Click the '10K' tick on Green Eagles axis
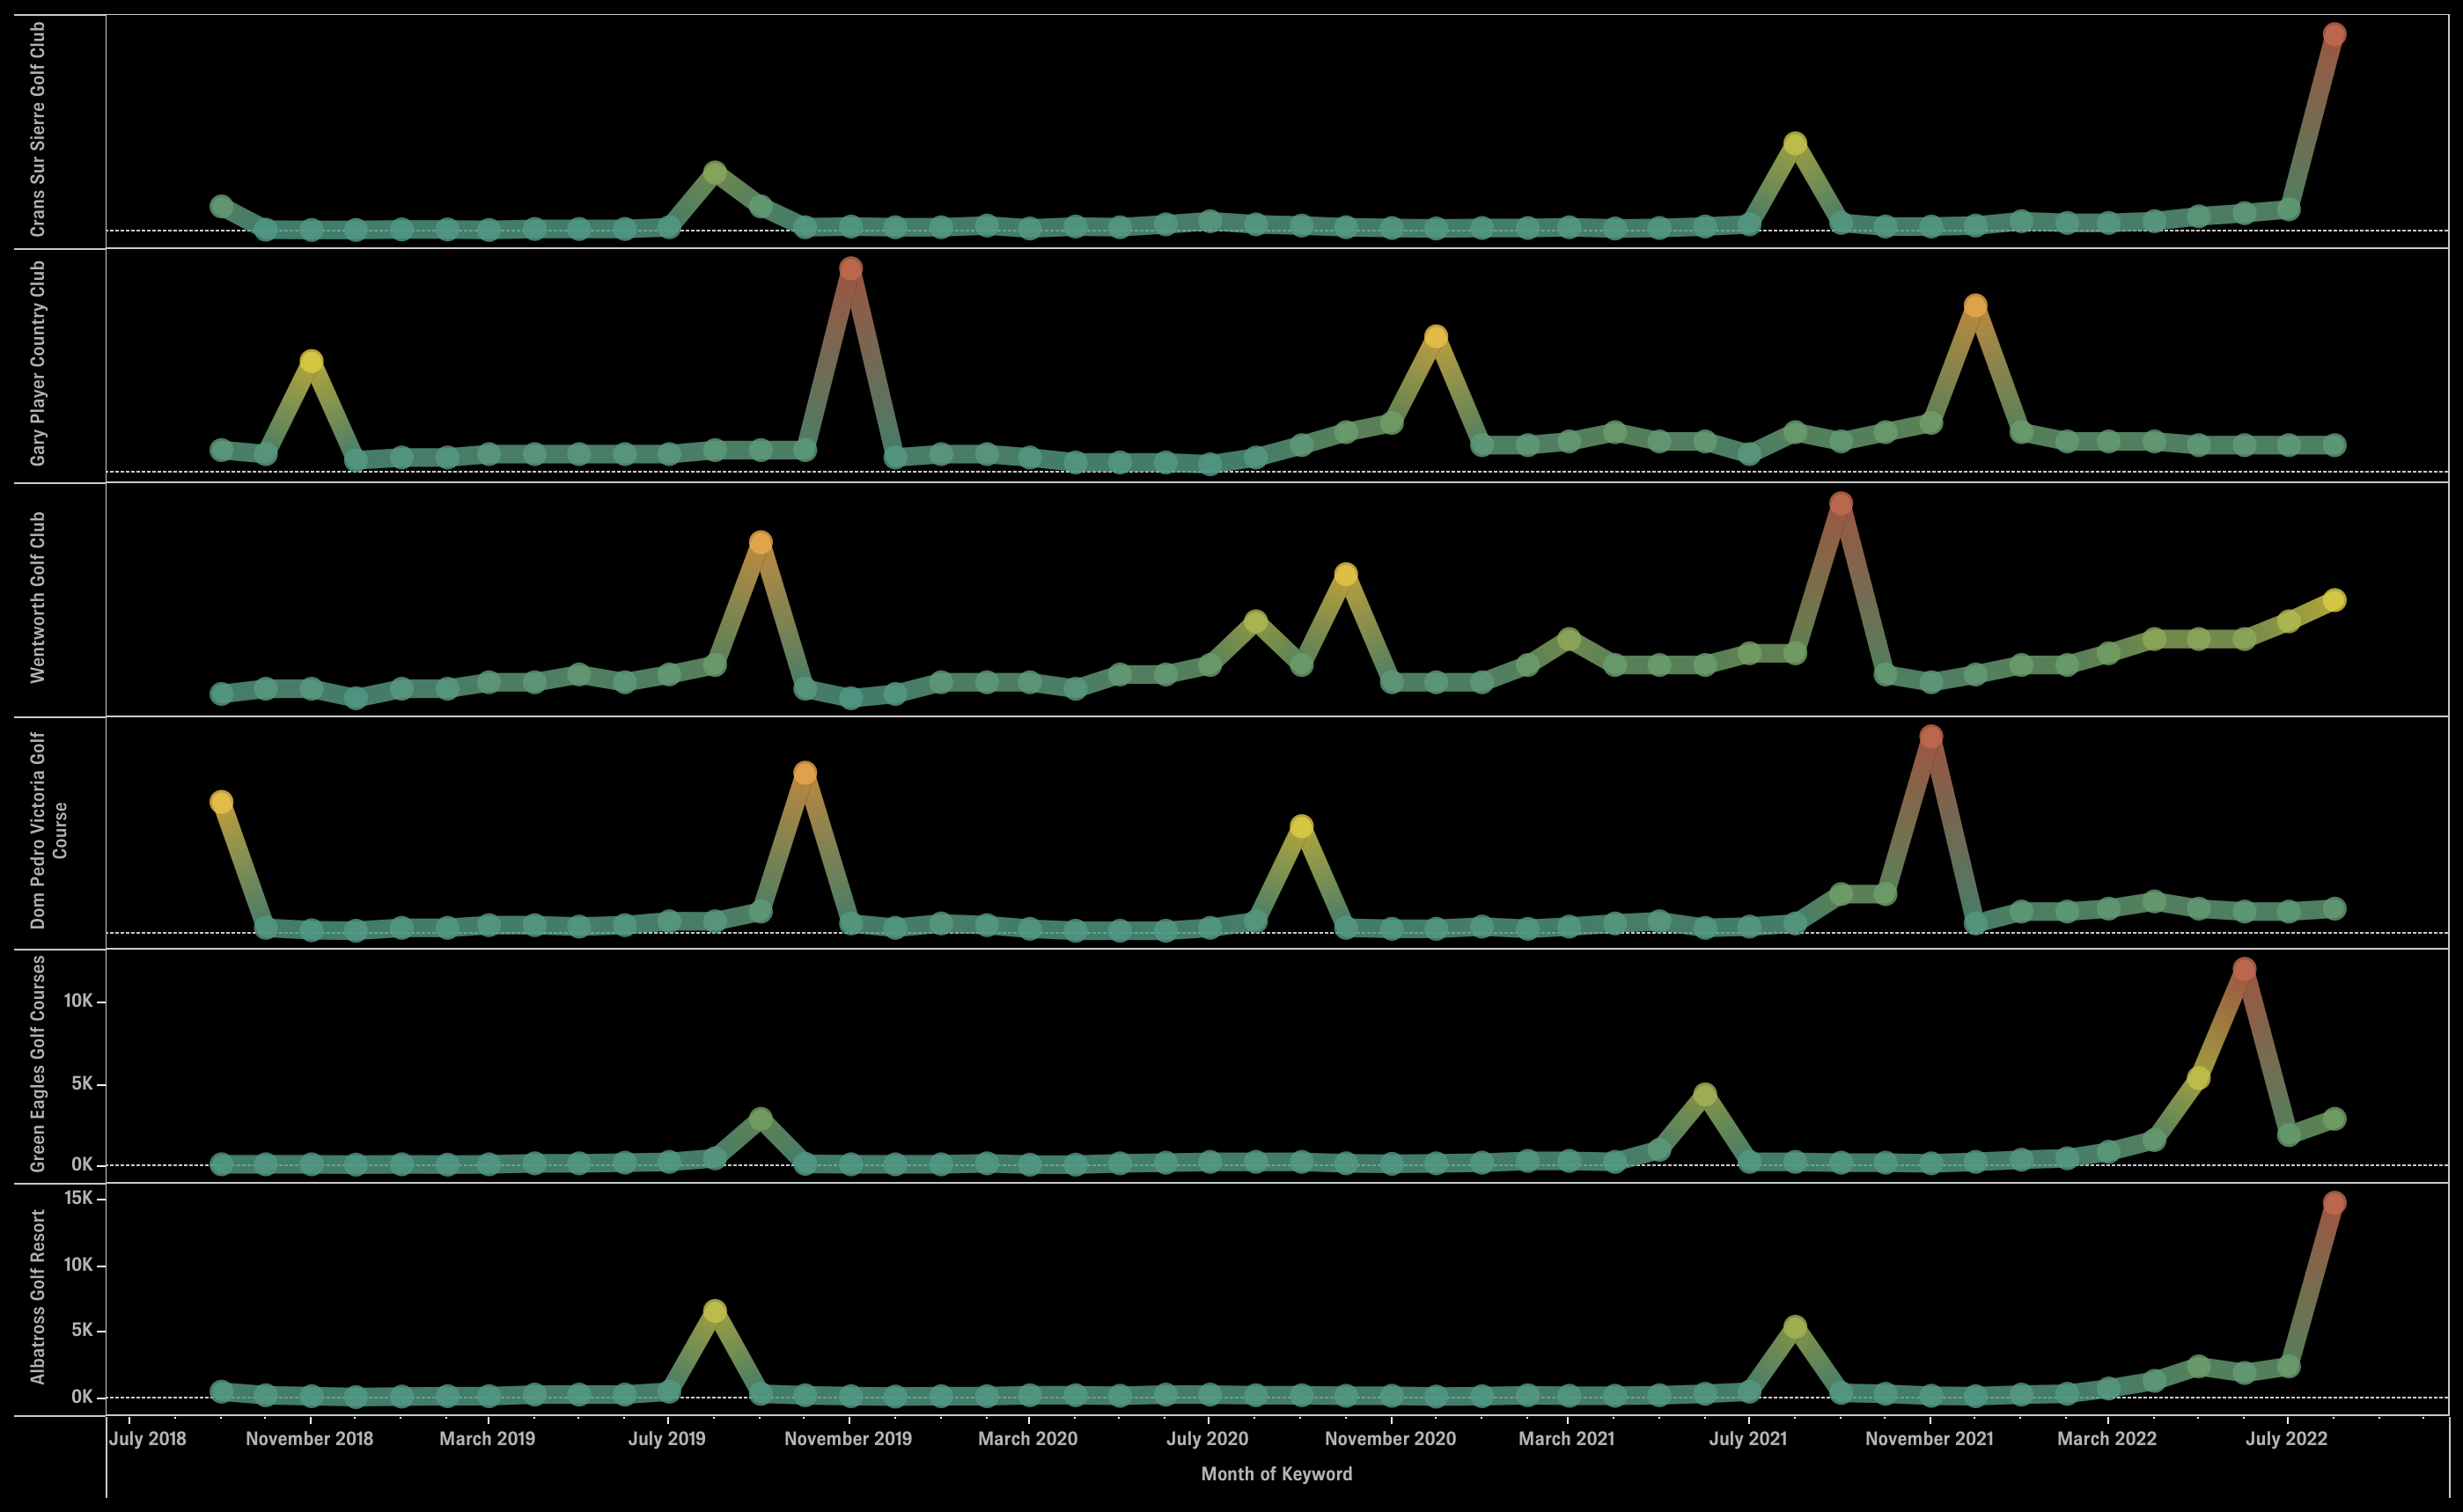The height and width of the screenshot is (1512, 2463). point(78,1001)
